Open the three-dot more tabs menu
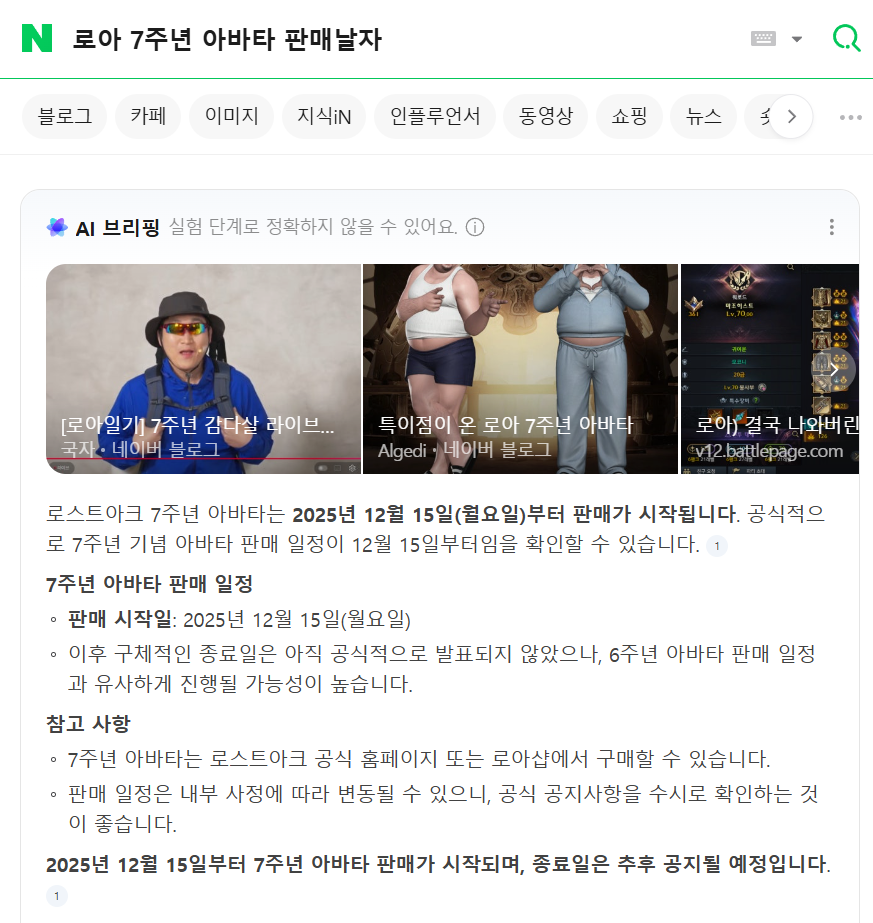Viewport: 873px width, 923px height. (x=851, y=117)
